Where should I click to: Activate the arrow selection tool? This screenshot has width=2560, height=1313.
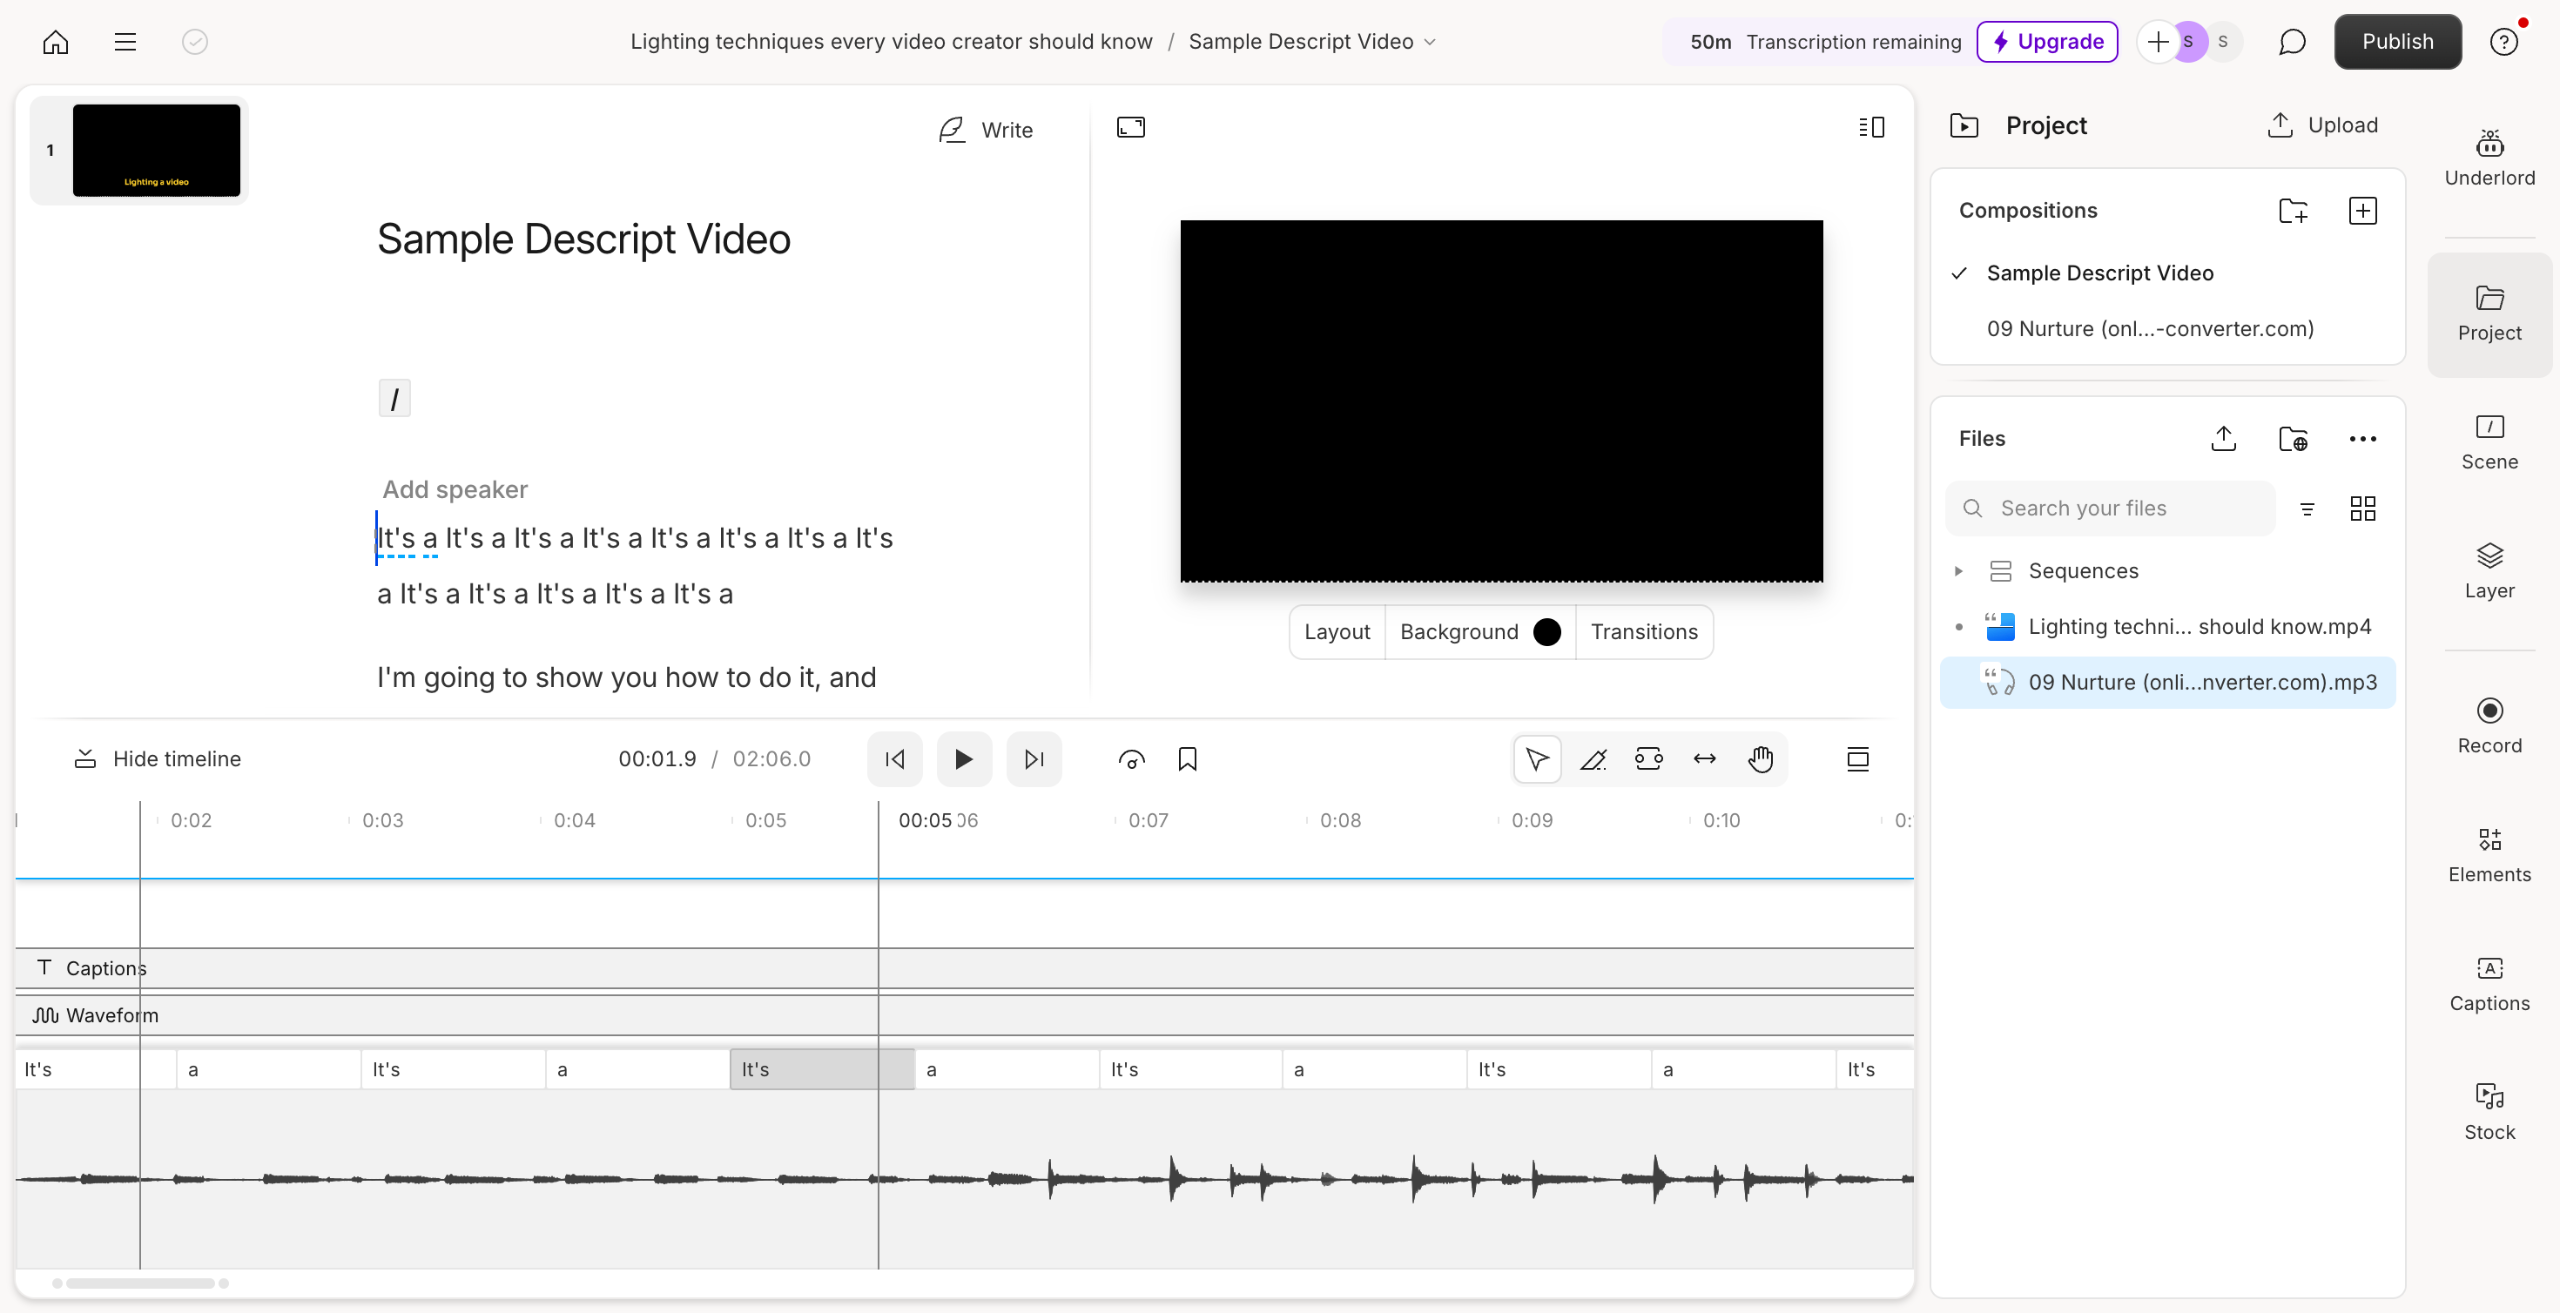tap(1537, 760)
